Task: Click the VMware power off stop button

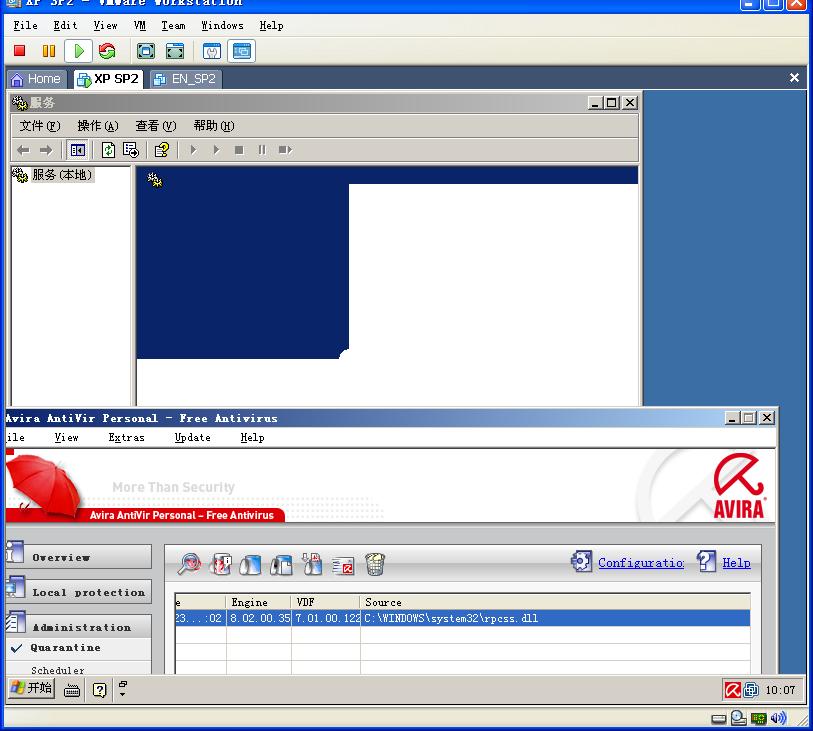Action: pos(20,51)
